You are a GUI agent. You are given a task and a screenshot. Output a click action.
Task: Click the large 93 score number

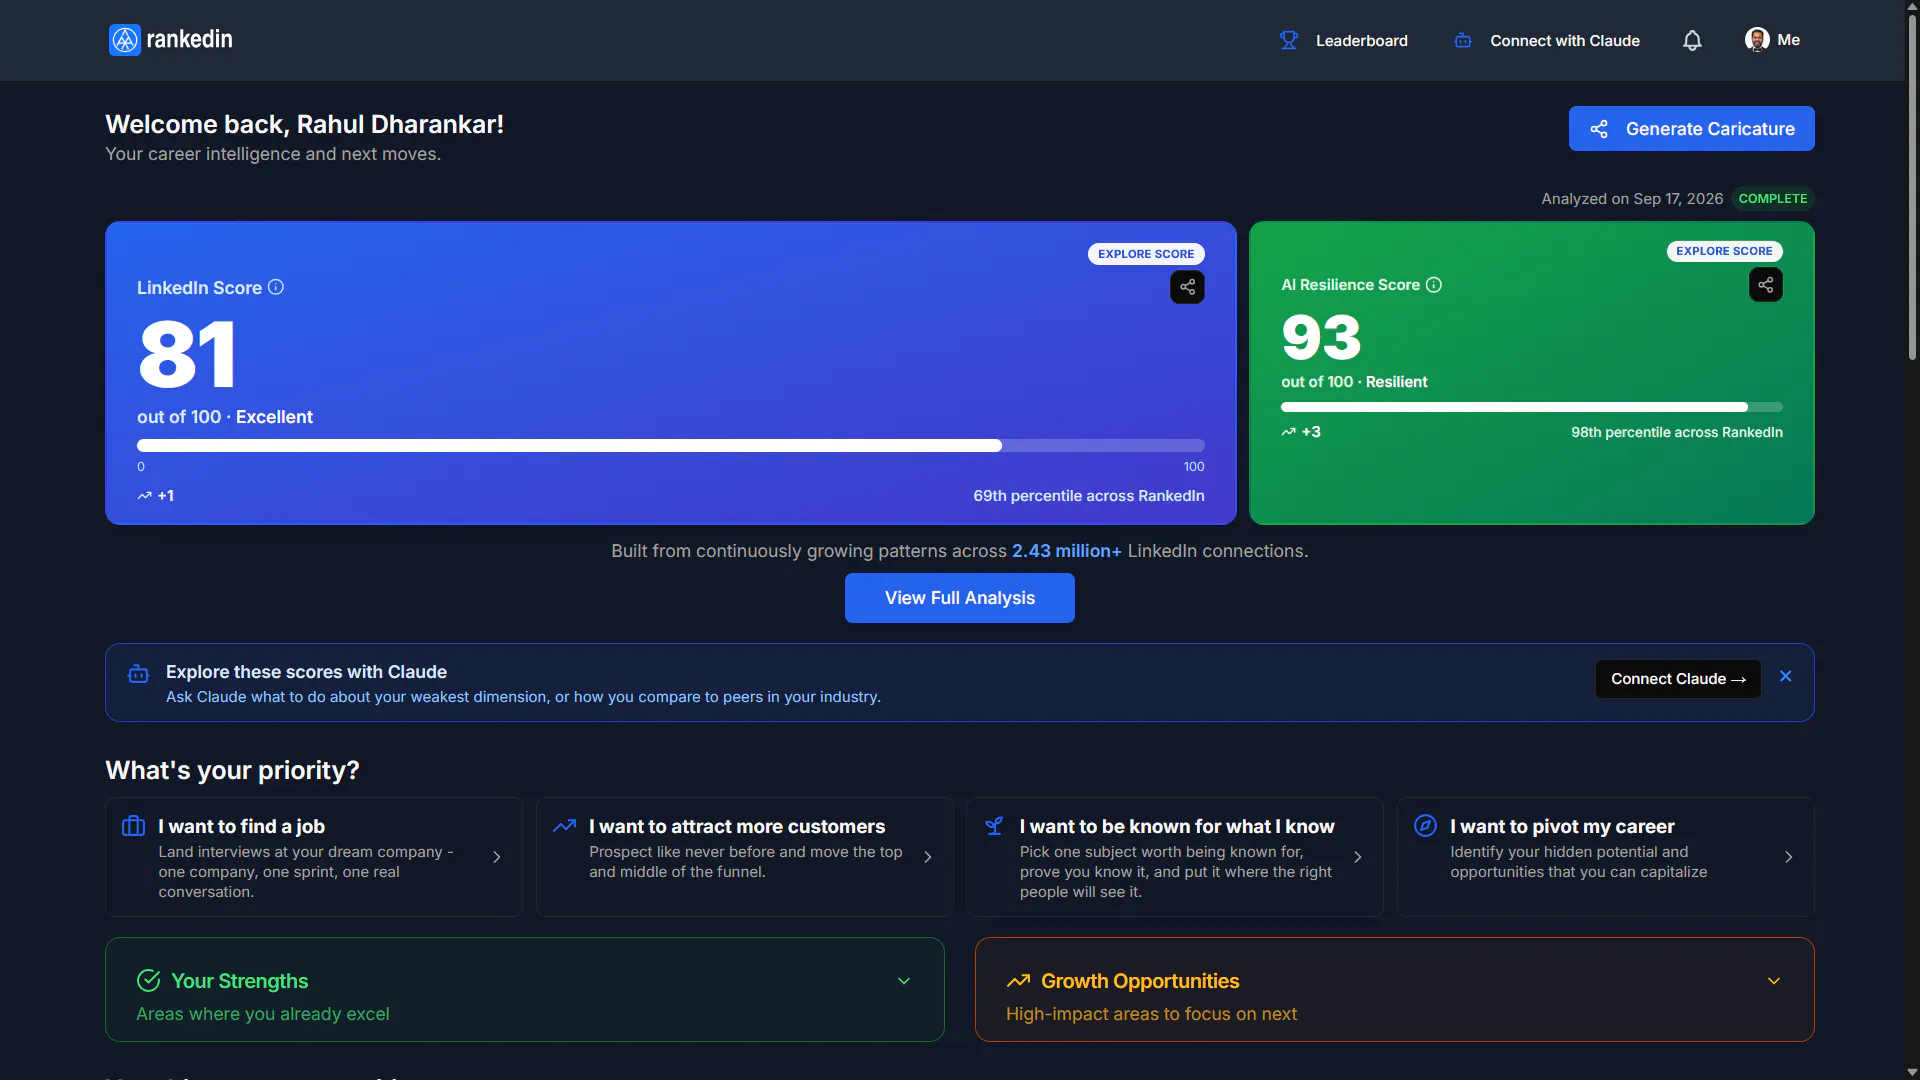1321,338
